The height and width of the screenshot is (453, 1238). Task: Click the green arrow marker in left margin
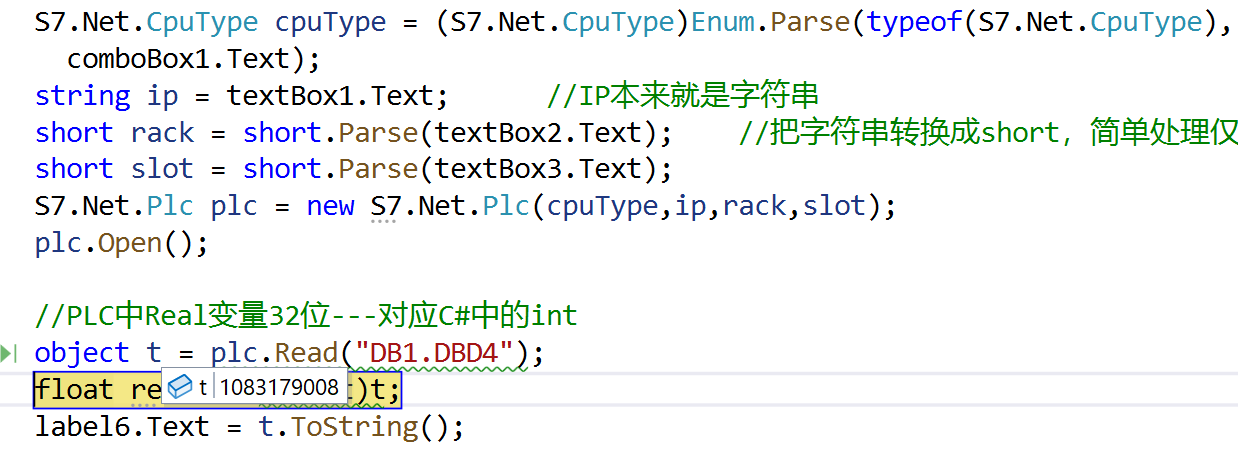point(8,353)
